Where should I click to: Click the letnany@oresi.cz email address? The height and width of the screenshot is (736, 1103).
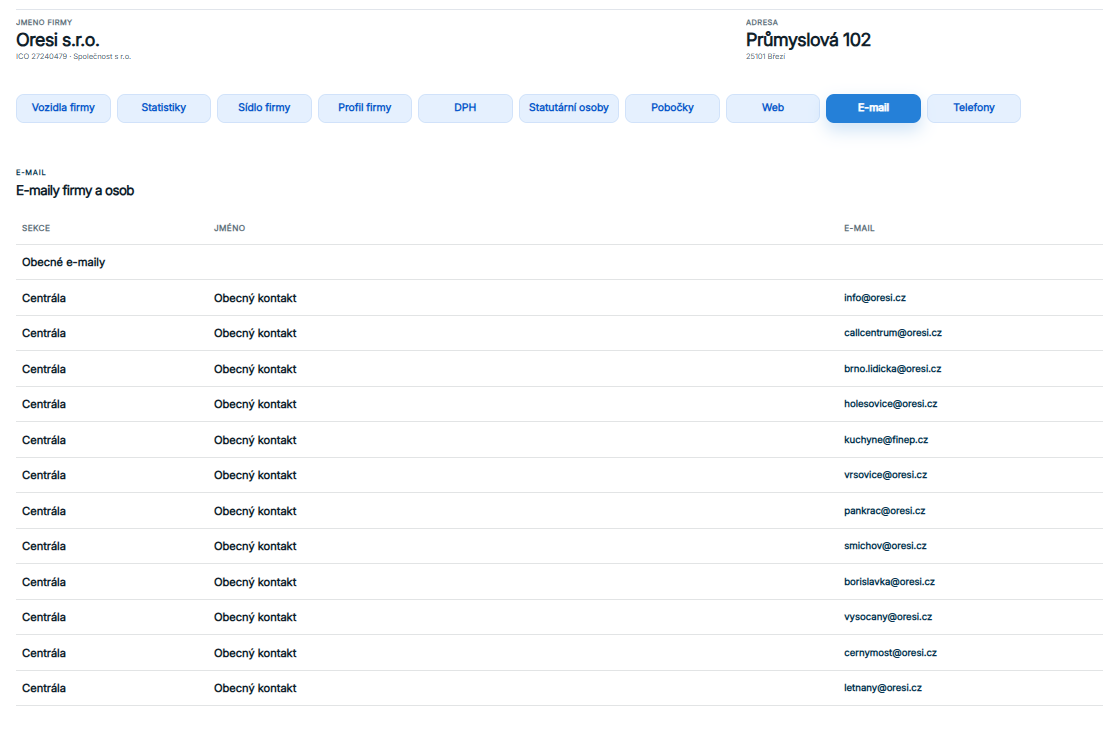883,688
